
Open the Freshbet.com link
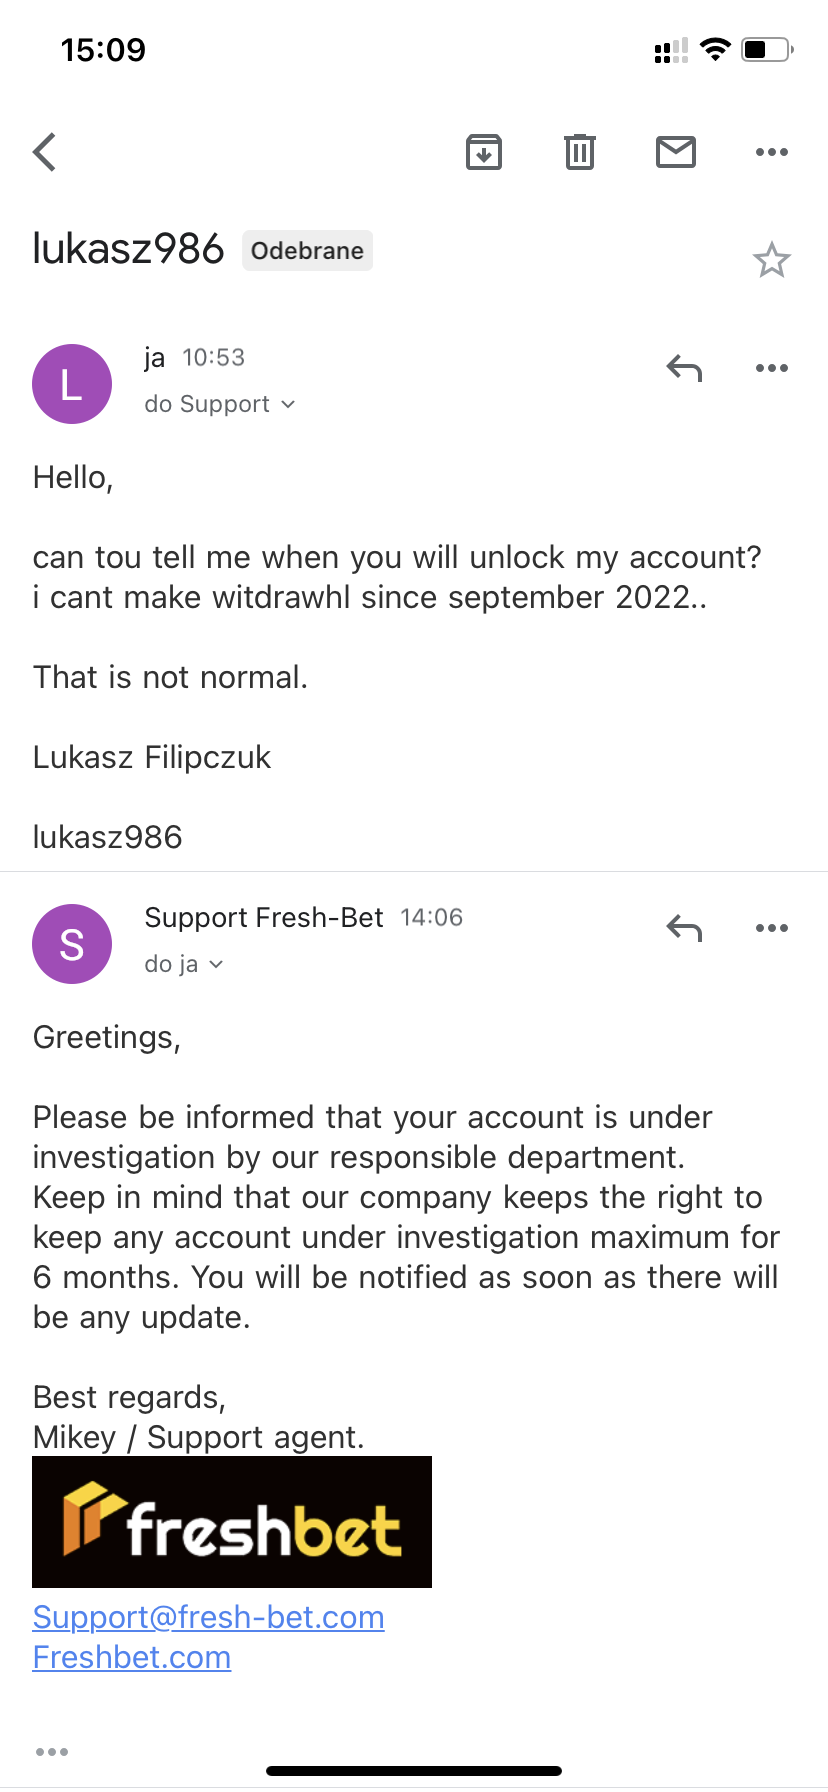132,1657
